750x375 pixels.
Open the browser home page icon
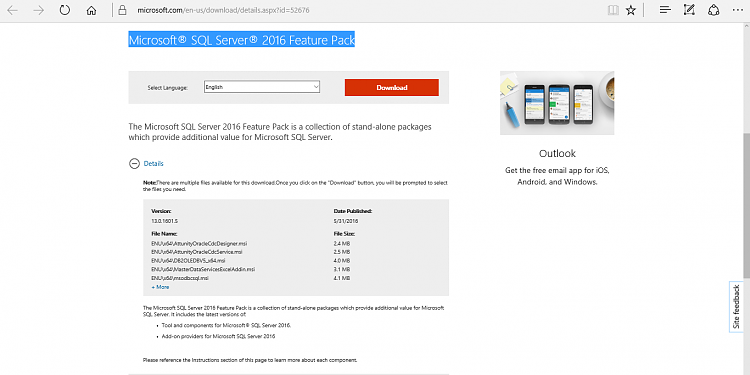point(91,10)
